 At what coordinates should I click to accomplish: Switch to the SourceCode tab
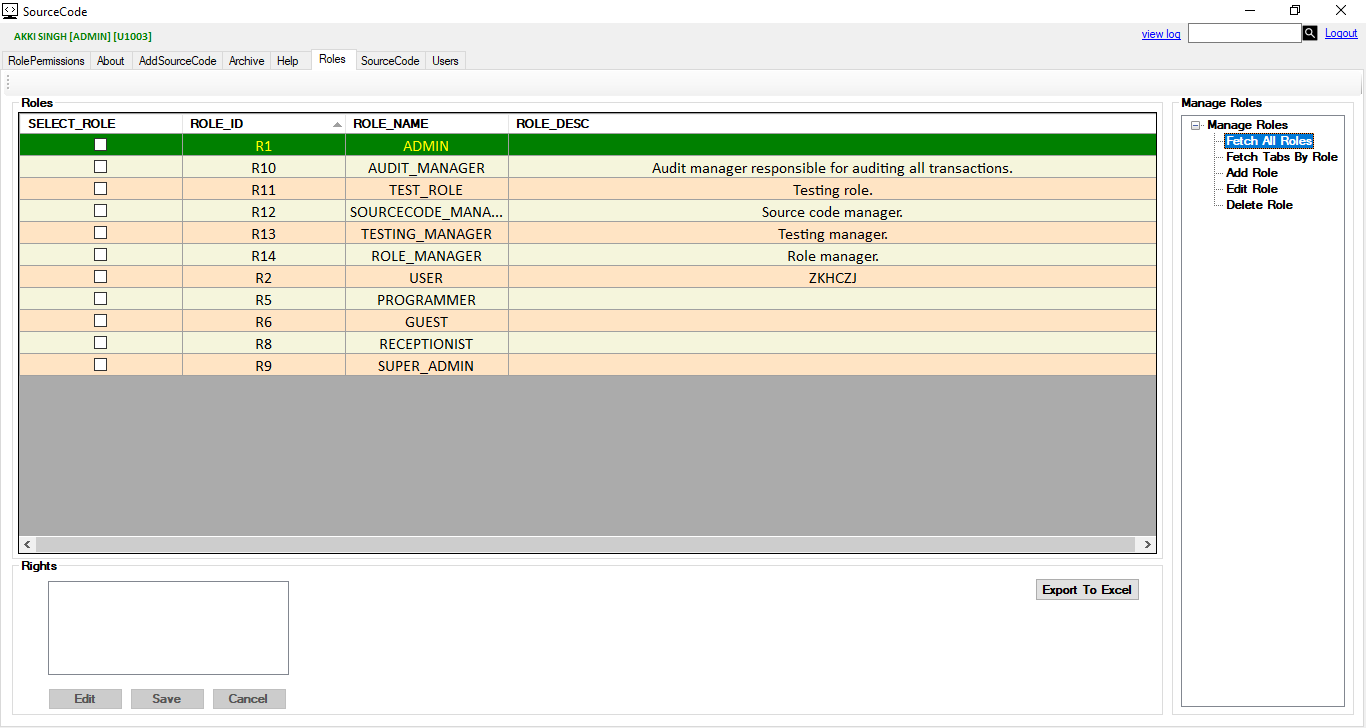tap(390, 61)
